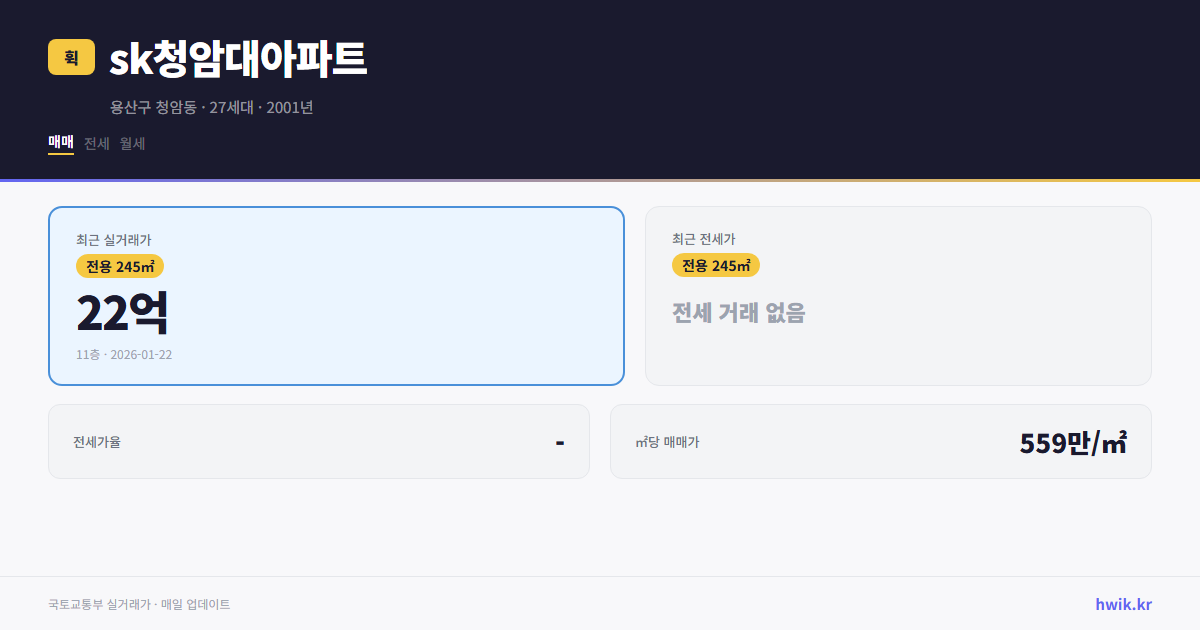
Task: Open the hwik.kr homepage link
Action: point(1122,603)
